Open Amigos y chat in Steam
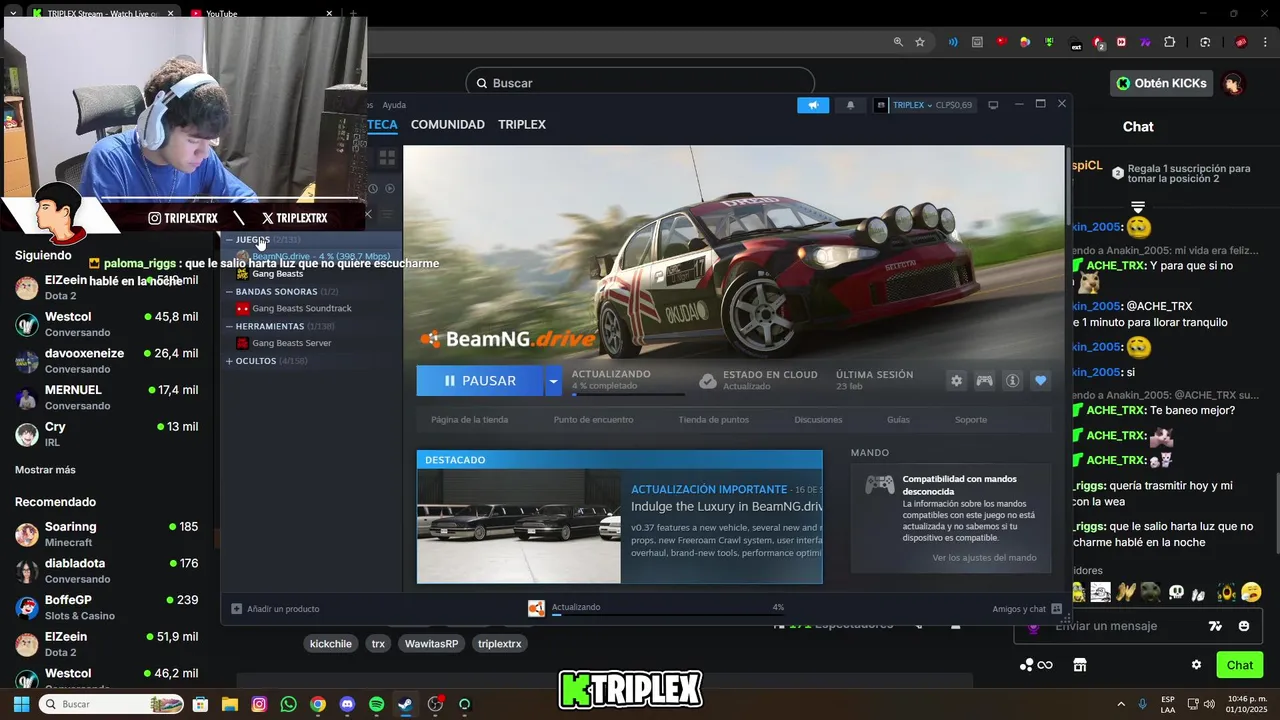1280x720 pixels. coord(1027,609)
